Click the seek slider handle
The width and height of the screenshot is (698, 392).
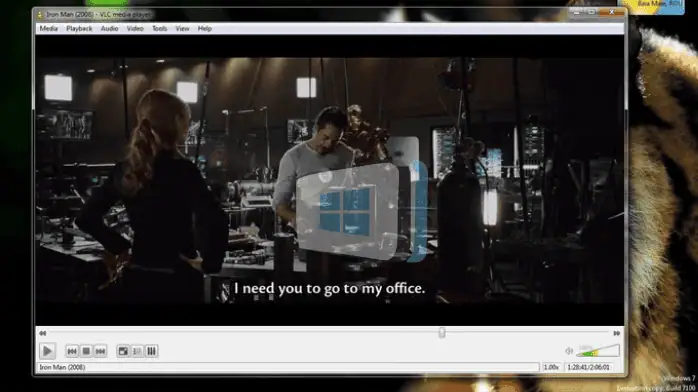[442, 333]
